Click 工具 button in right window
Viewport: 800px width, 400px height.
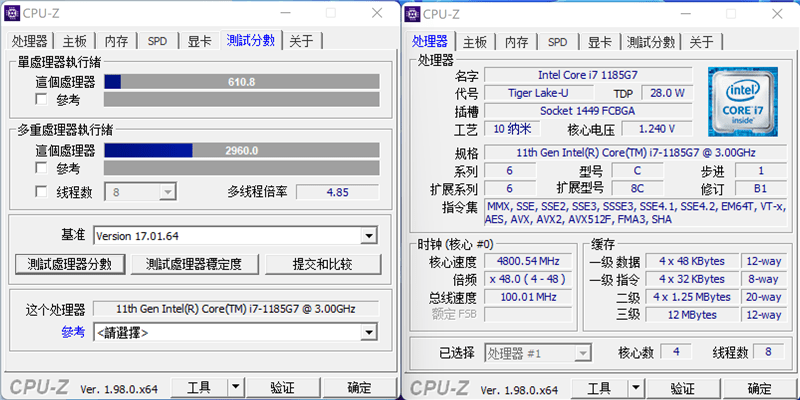(599, 388)
